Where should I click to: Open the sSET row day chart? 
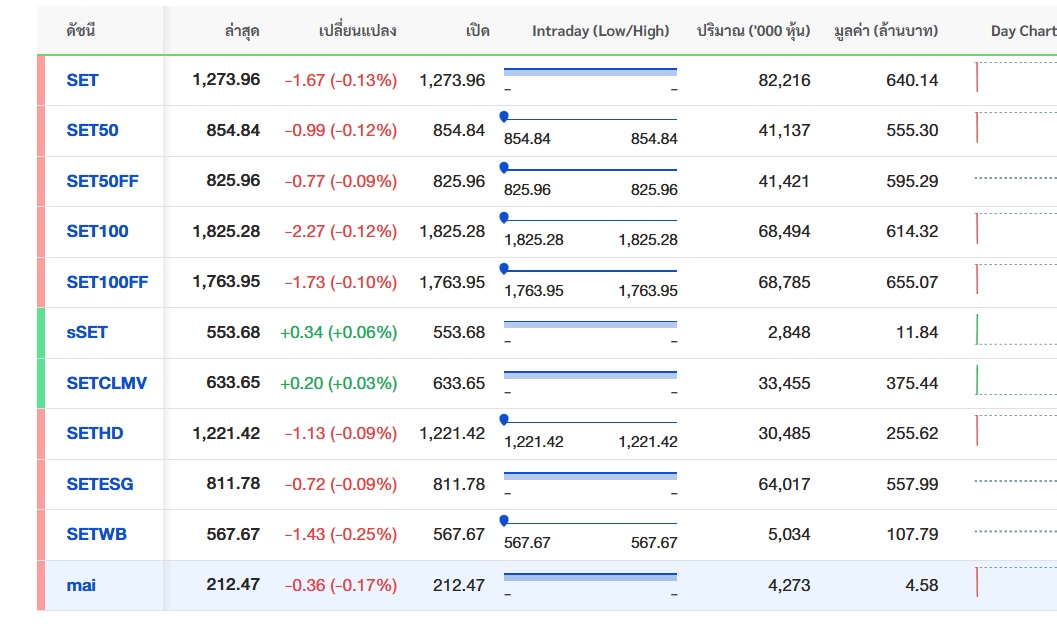click(x=1015, y=330)
